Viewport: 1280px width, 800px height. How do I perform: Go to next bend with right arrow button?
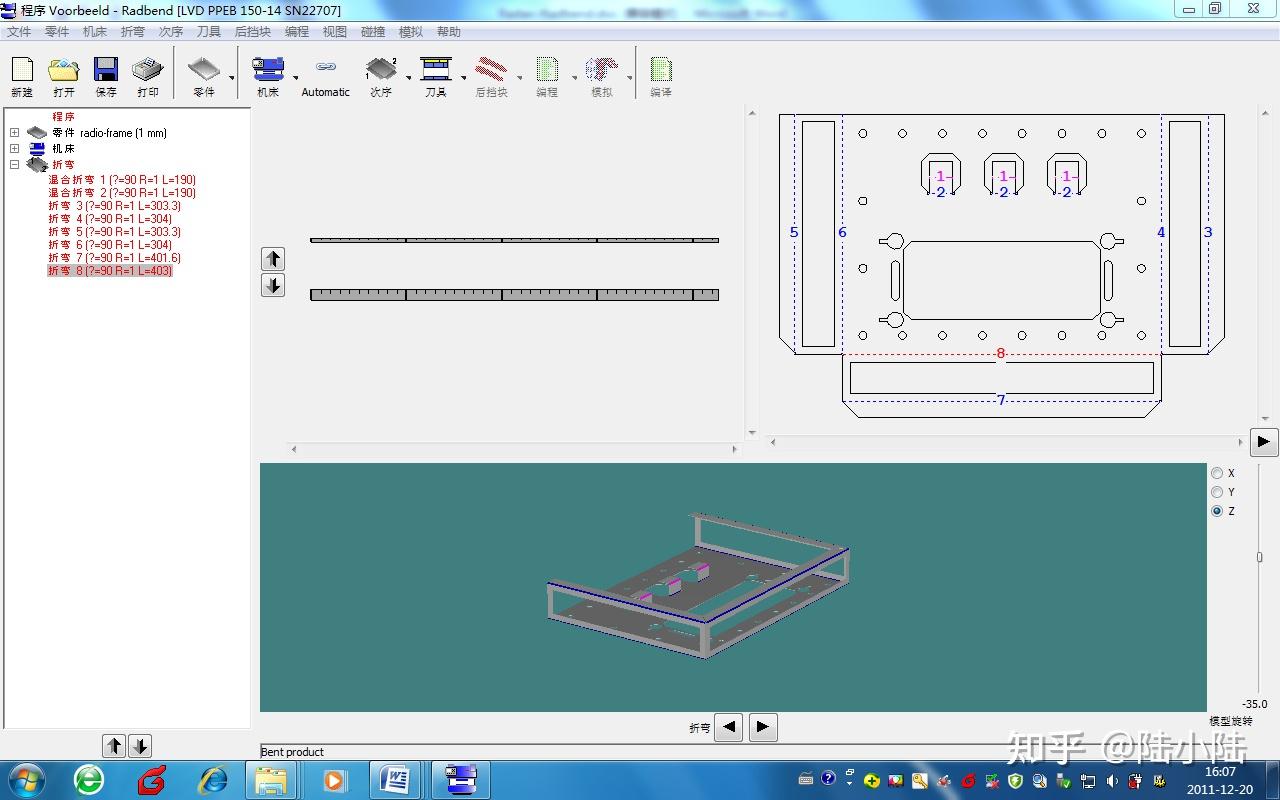point(763,727)
